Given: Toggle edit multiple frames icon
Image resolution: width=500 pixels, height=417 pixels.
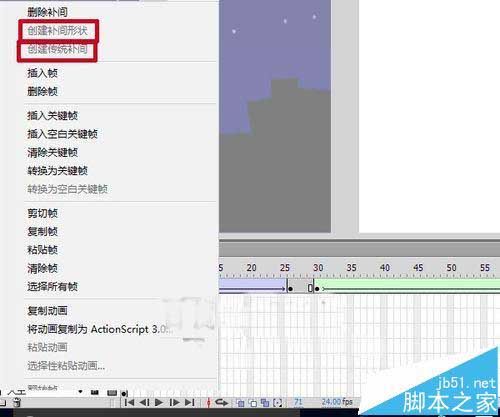Looking at the screenshot, I should click(265, 403).
